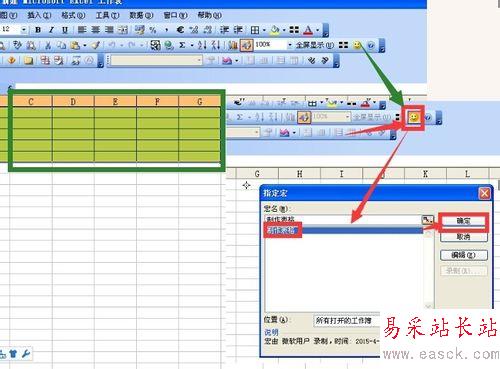Apply comma style format

point(166,30)
